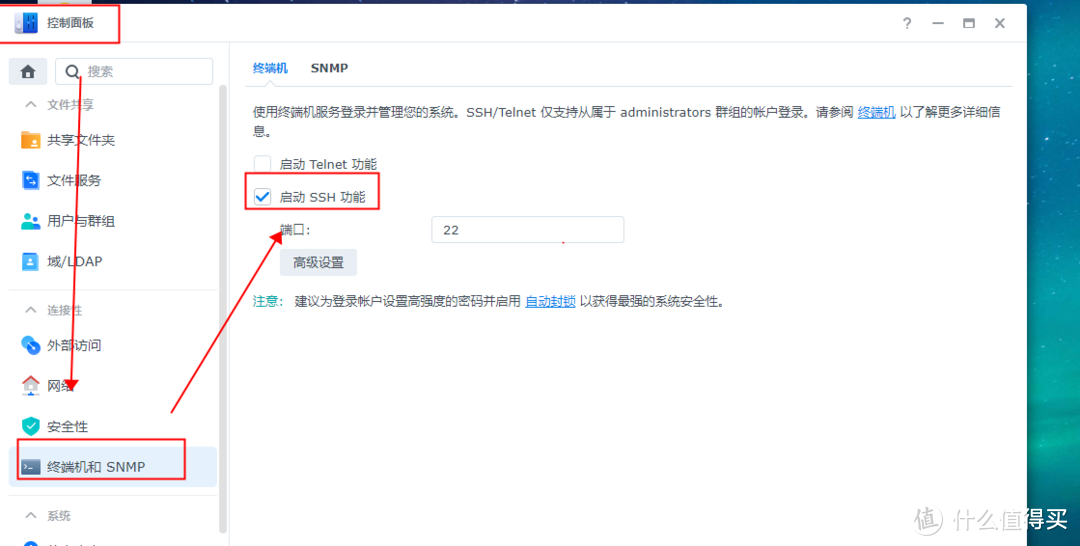This screenshot has width=1080, height=546.
Task: Switch to the 终端机 tab
Action: (271, 68)
